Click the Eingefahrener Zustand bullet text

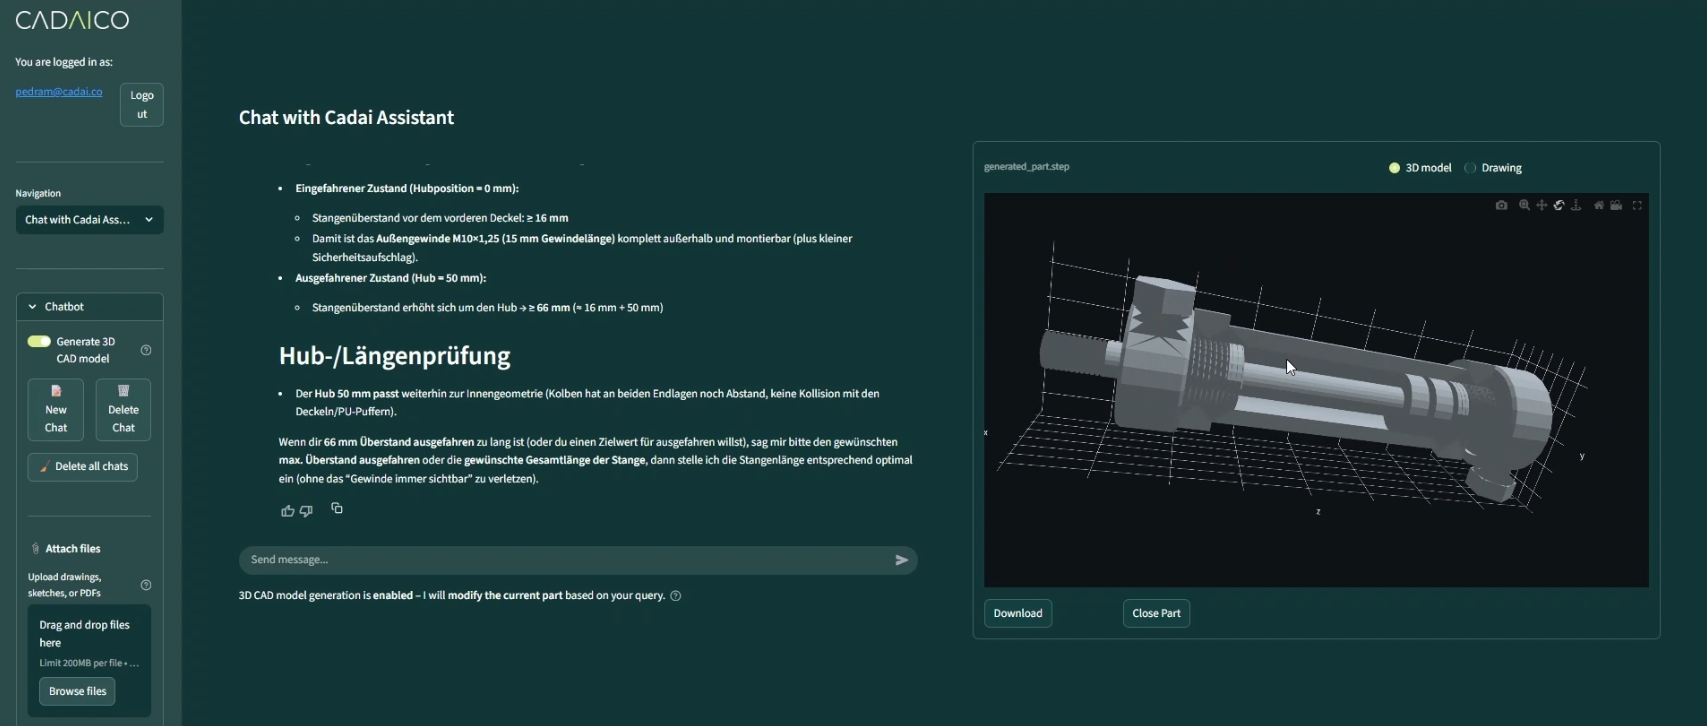(407, 188)
